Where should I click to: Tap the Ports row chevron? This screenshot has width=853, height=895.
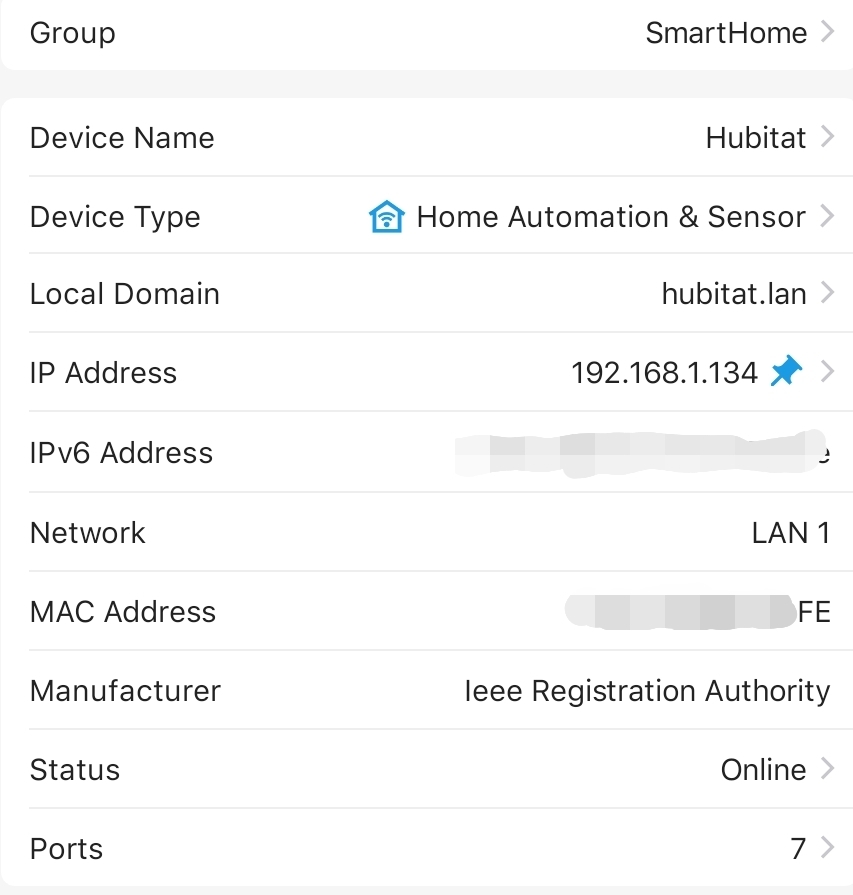[x=827, y=847]
